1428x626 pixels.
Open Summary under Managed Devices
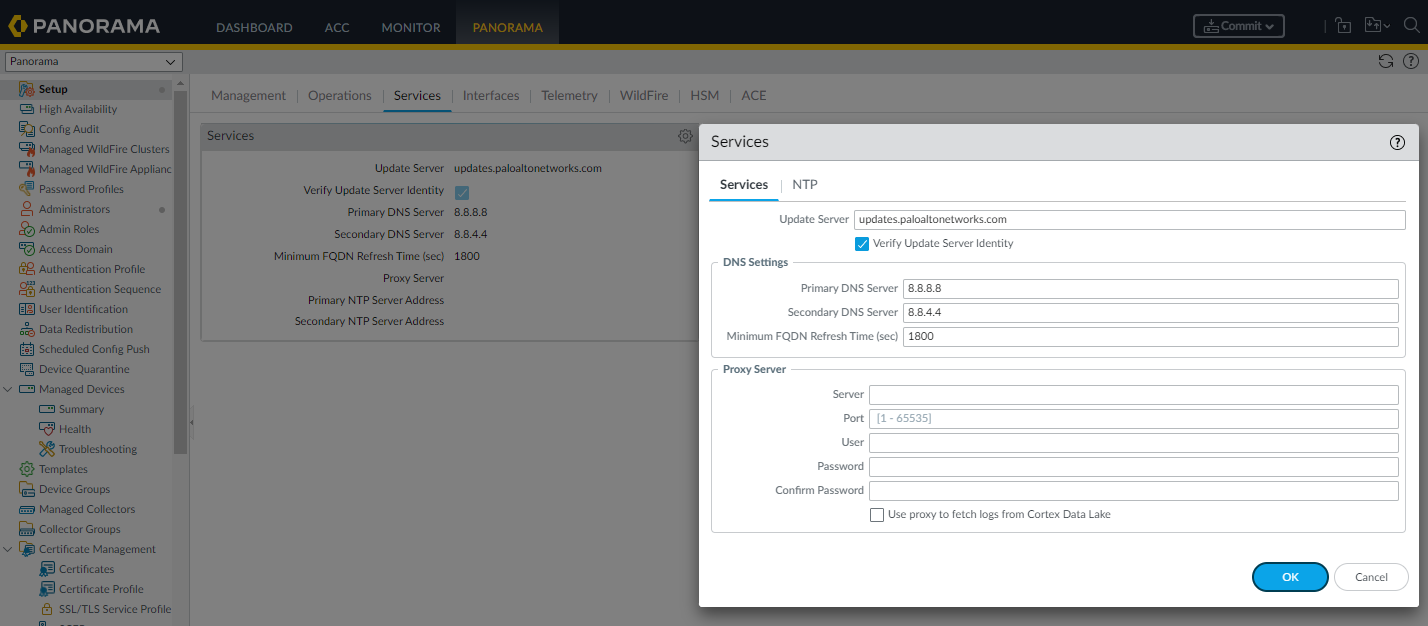(x=81, y=409)
